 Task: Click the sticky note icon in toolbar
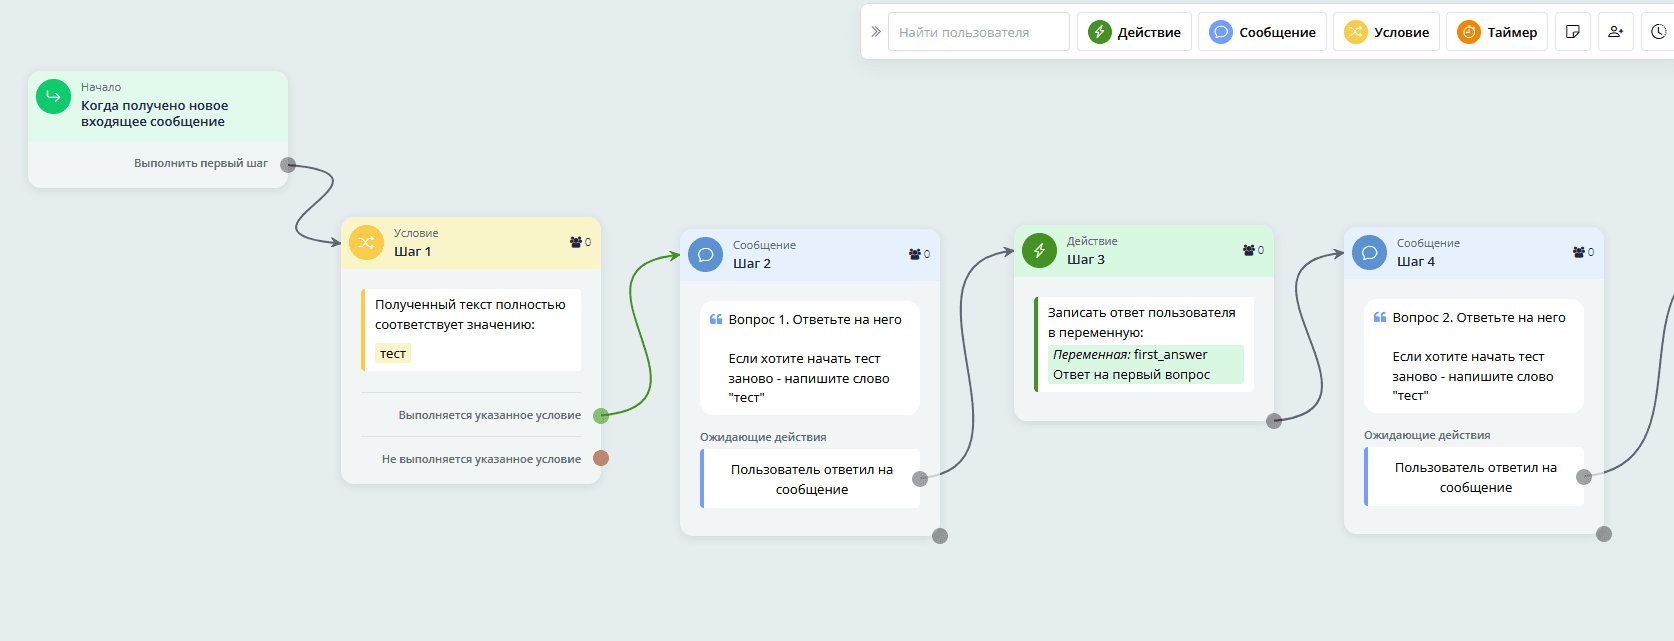point(1573,32)
